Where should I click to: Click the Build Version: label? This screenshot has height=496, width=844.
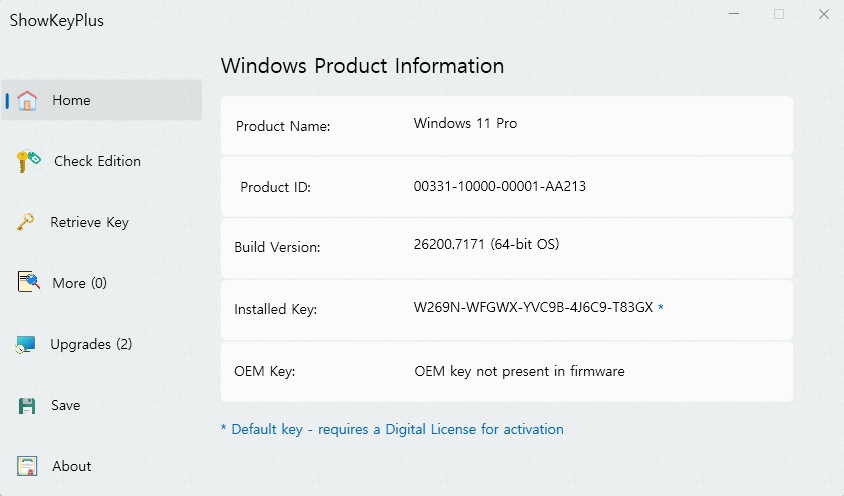[x=277, y=247]
